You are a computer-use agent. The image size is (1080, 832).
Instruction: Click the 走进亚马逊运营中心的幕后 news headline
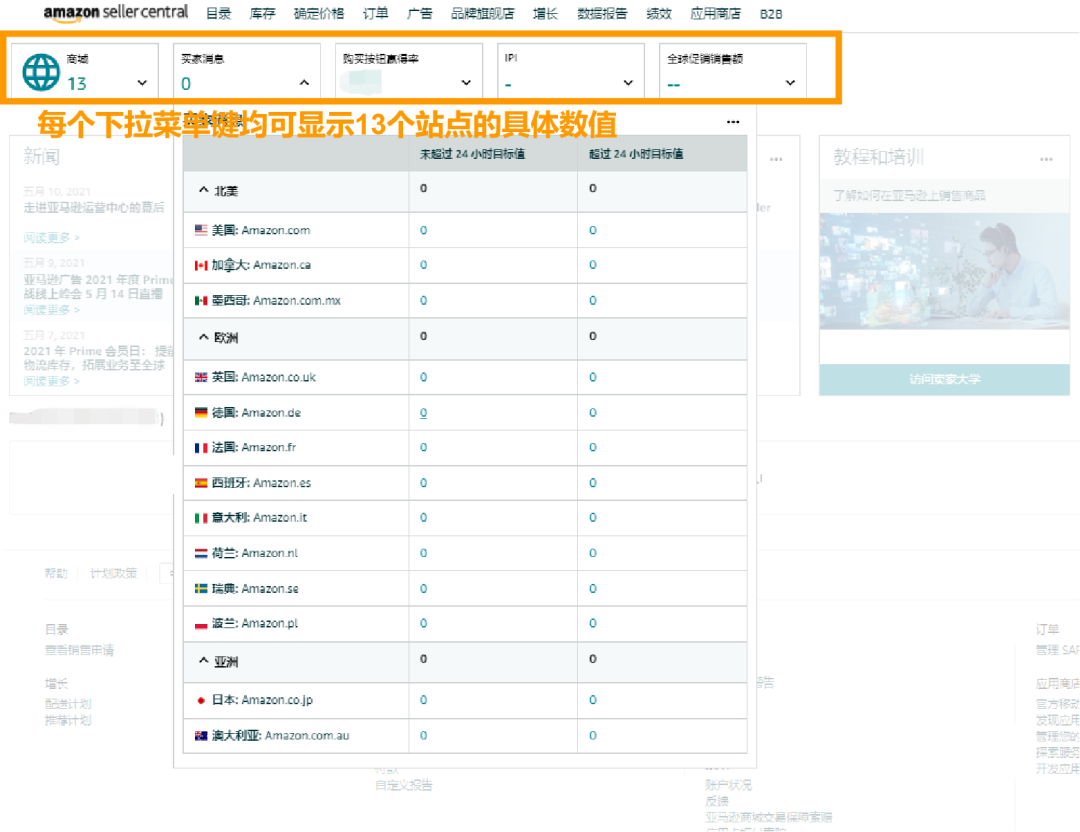94,207
